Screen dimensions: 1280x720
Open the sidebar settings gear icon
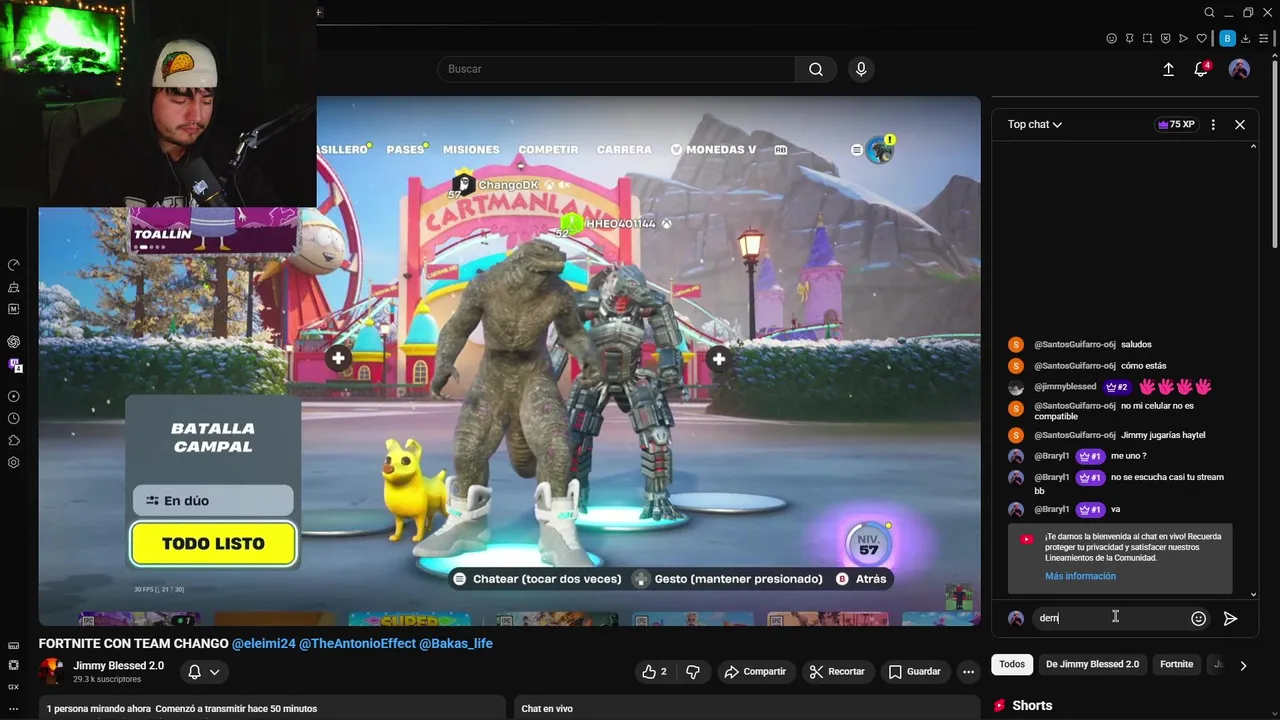14,463
